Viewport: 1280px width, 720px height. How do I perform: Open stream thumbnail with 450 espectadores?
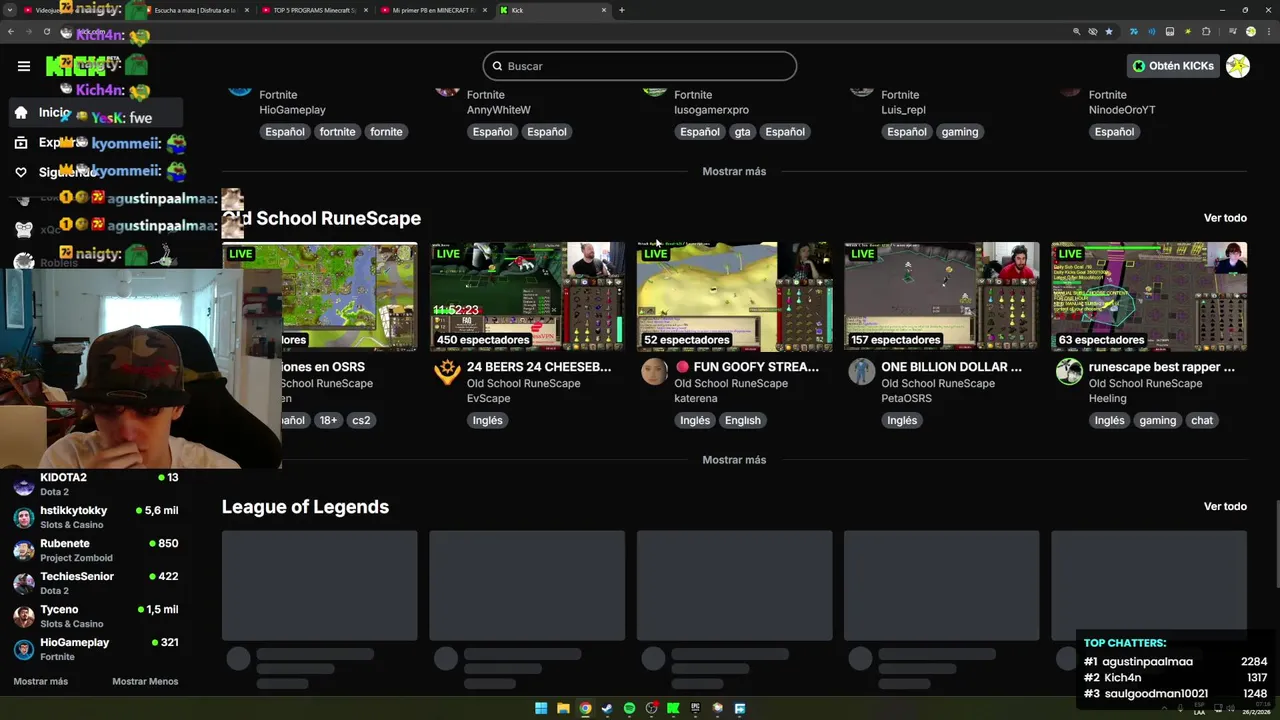click(x=527, y=296)
